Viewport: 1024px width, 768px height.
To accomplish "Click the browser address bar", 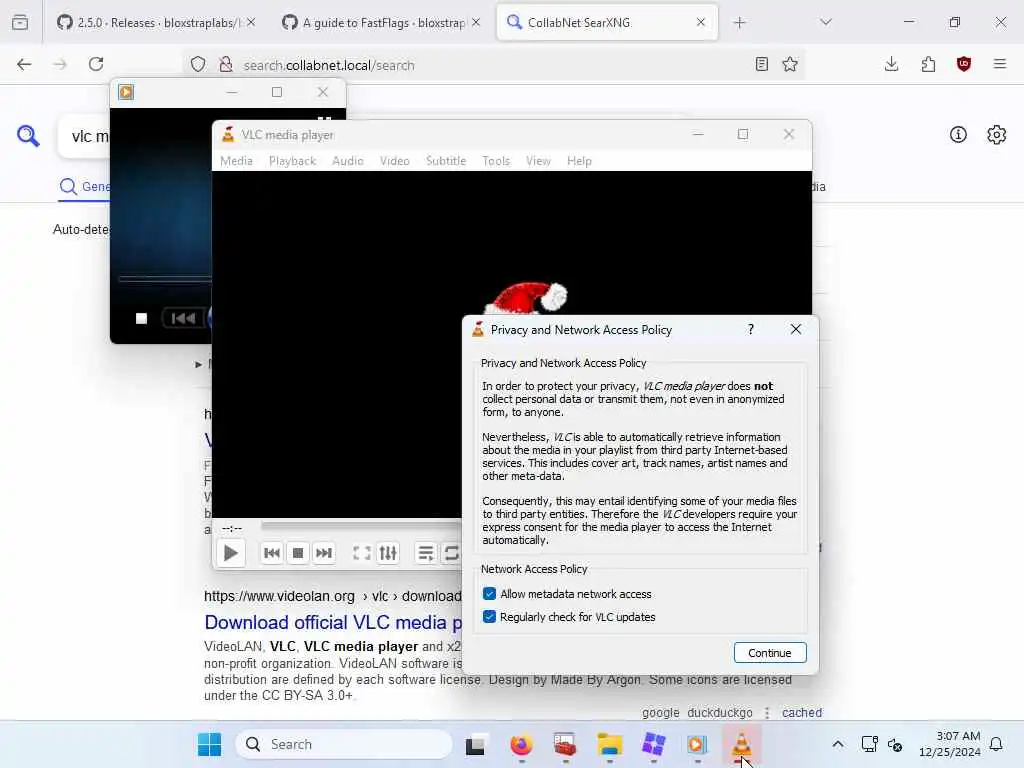I will (493, 65).
